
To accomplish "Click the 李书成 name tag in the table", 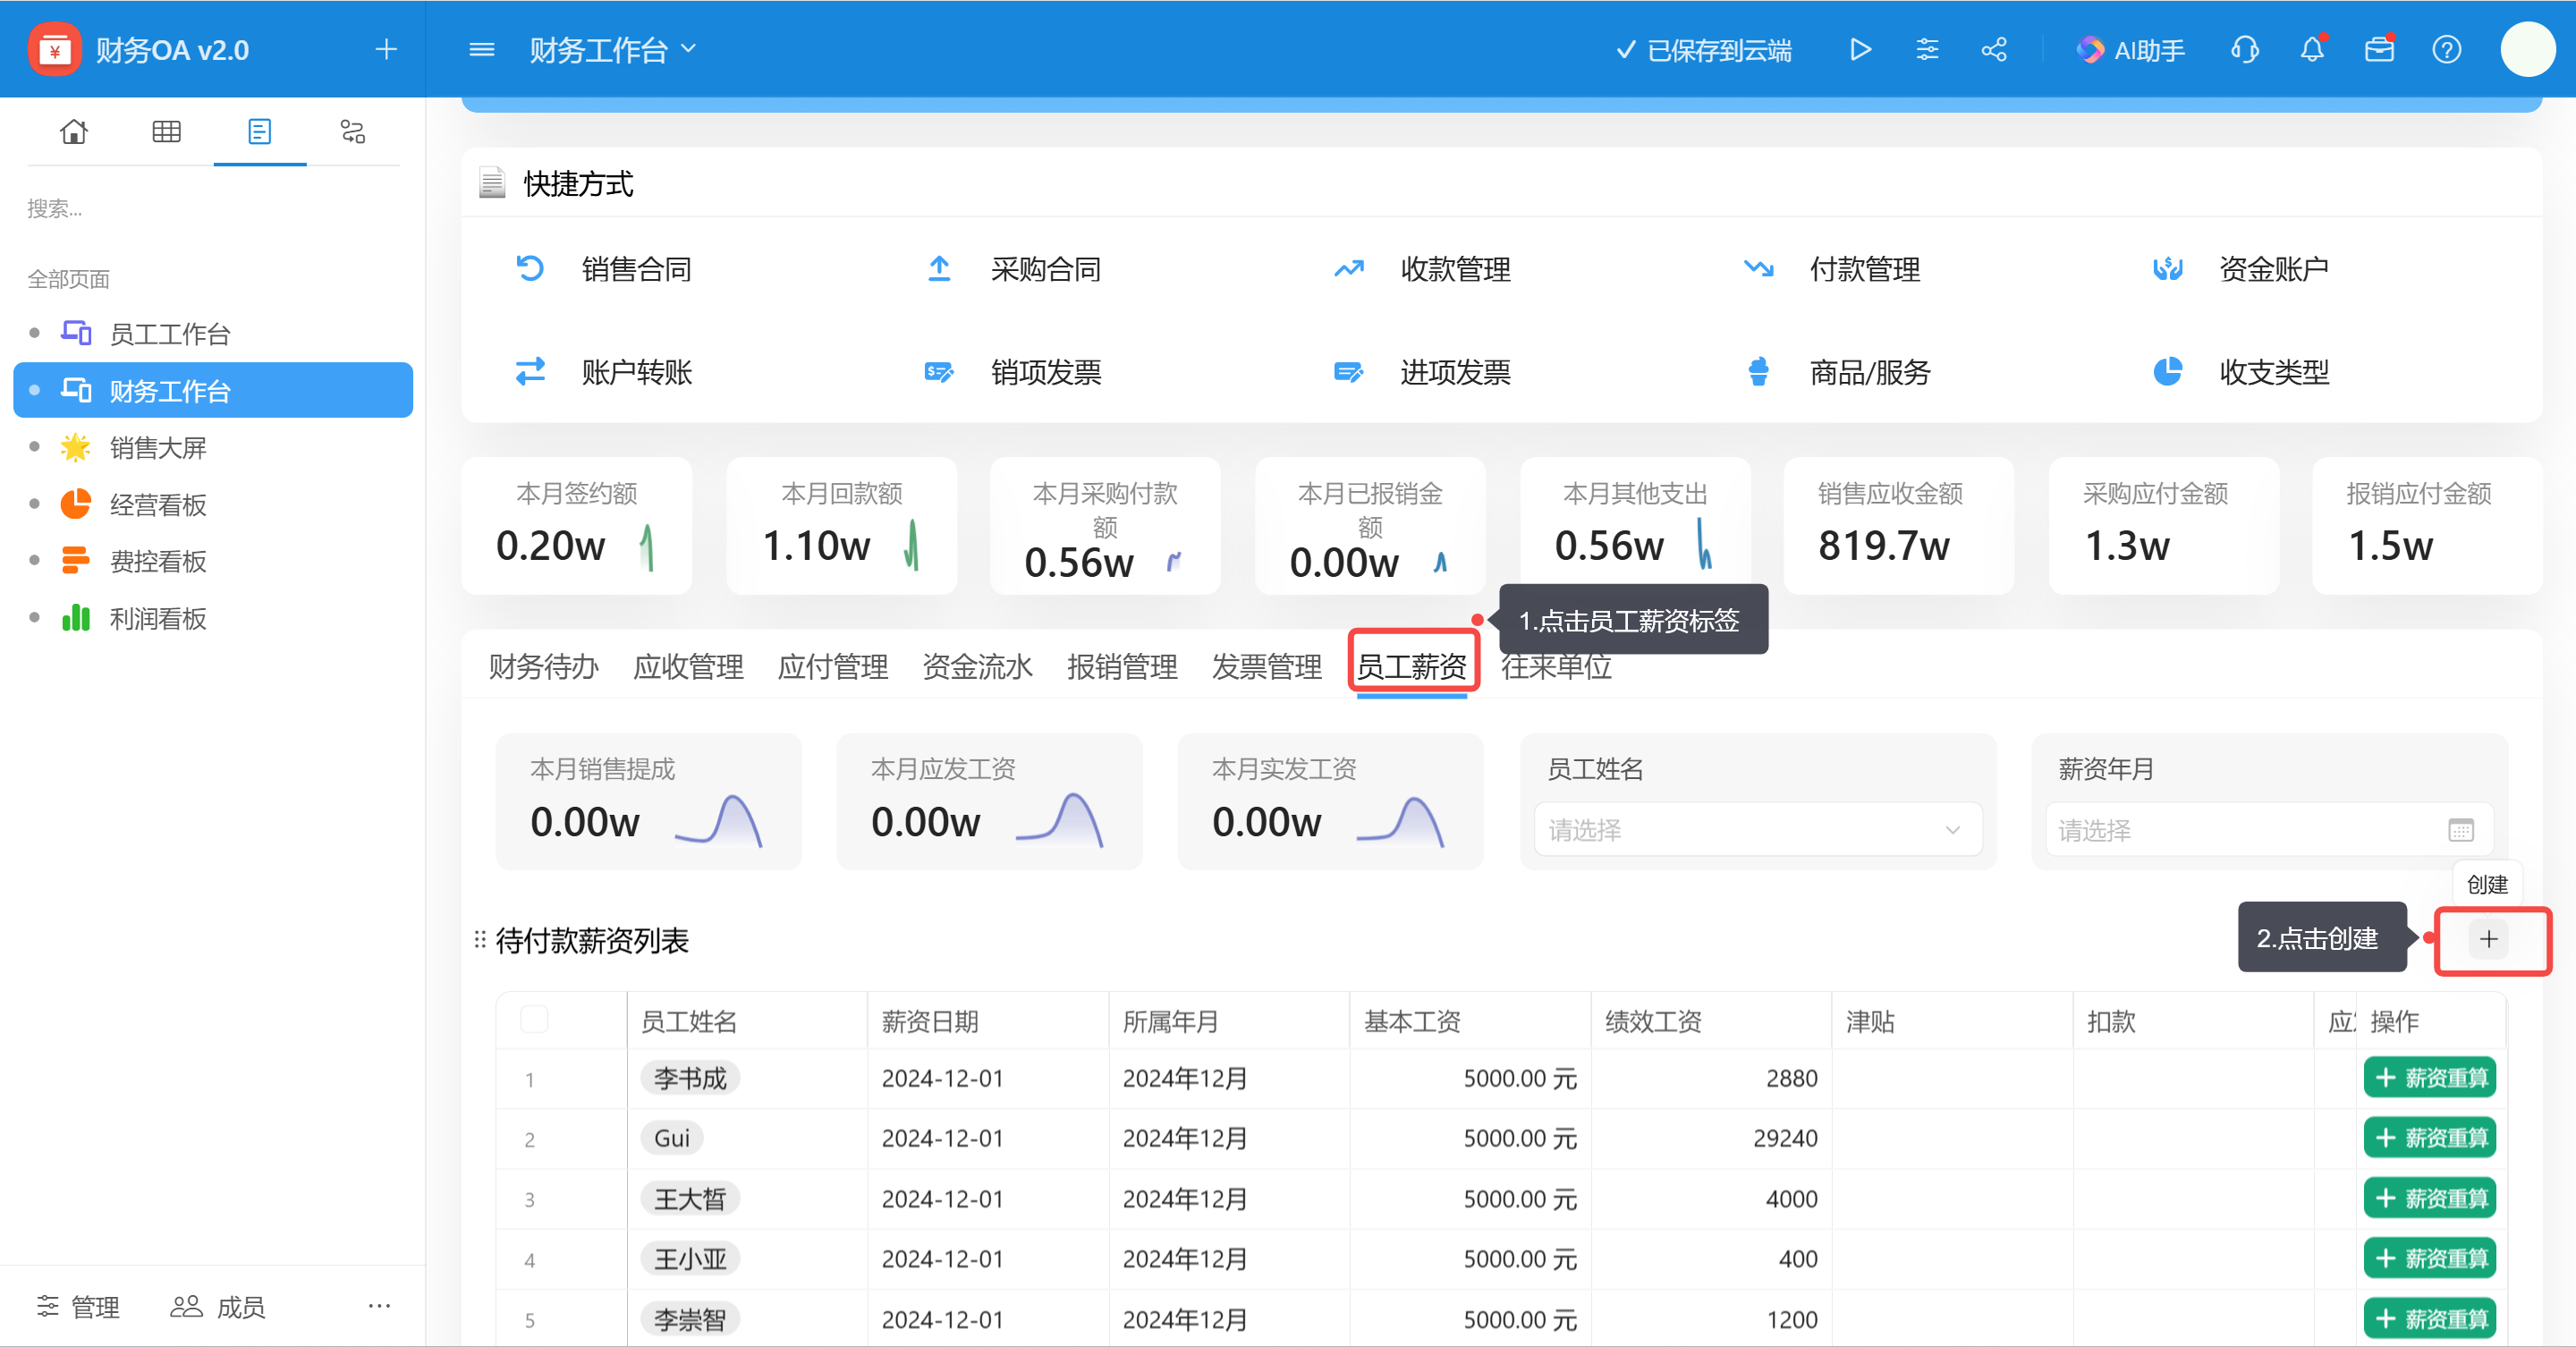I will [x=690, y=1078].
